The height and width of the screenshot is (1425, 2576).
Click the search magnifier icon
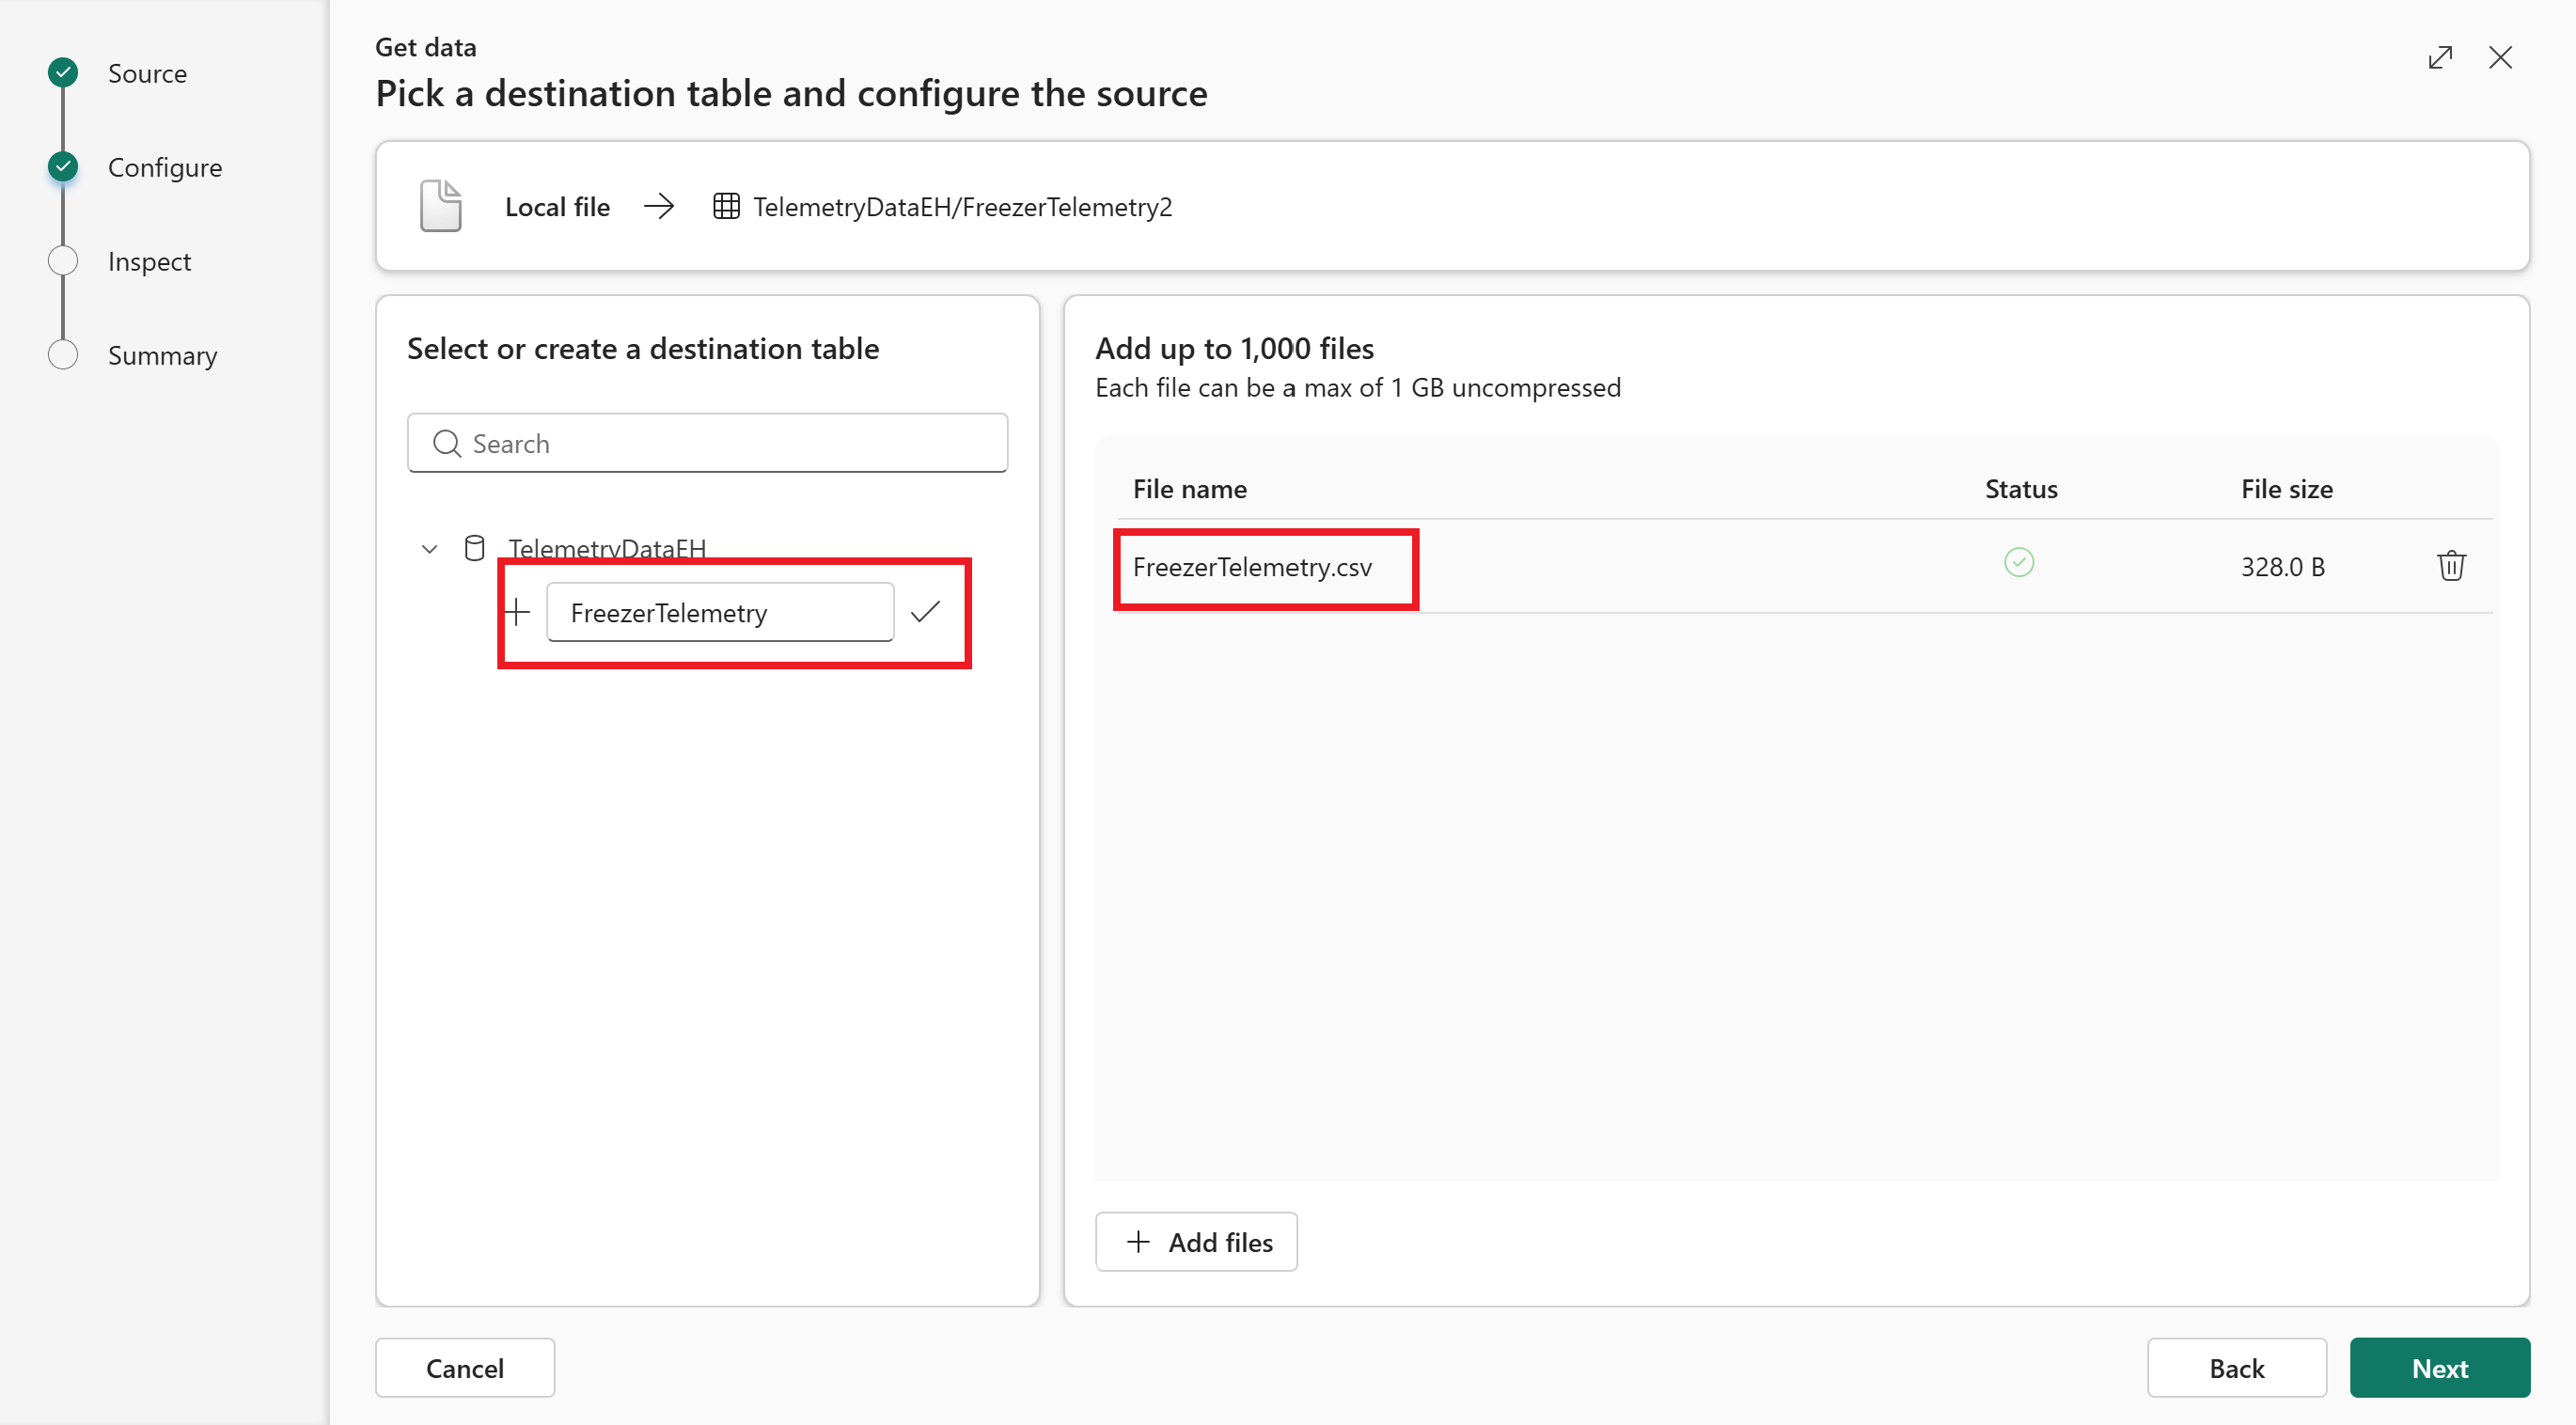point(447,444)
